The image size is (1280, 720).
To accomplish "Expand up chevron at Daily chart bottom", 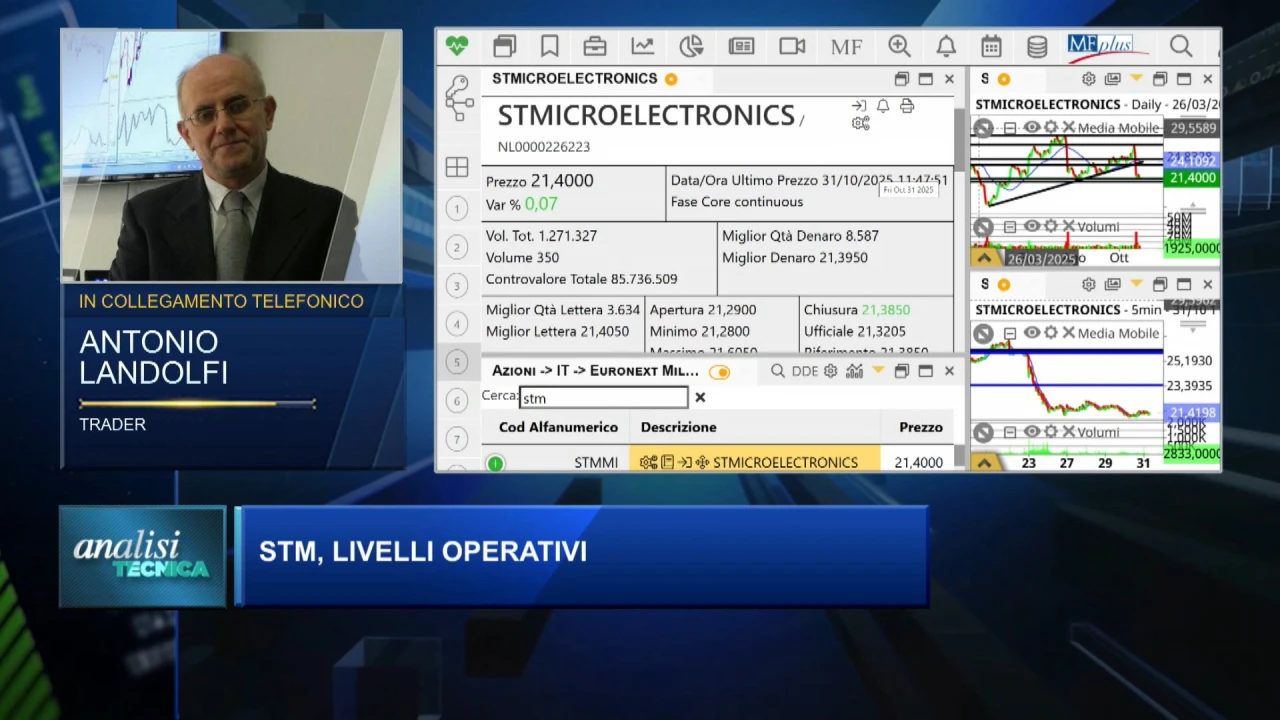I will [x=985, y=257].
